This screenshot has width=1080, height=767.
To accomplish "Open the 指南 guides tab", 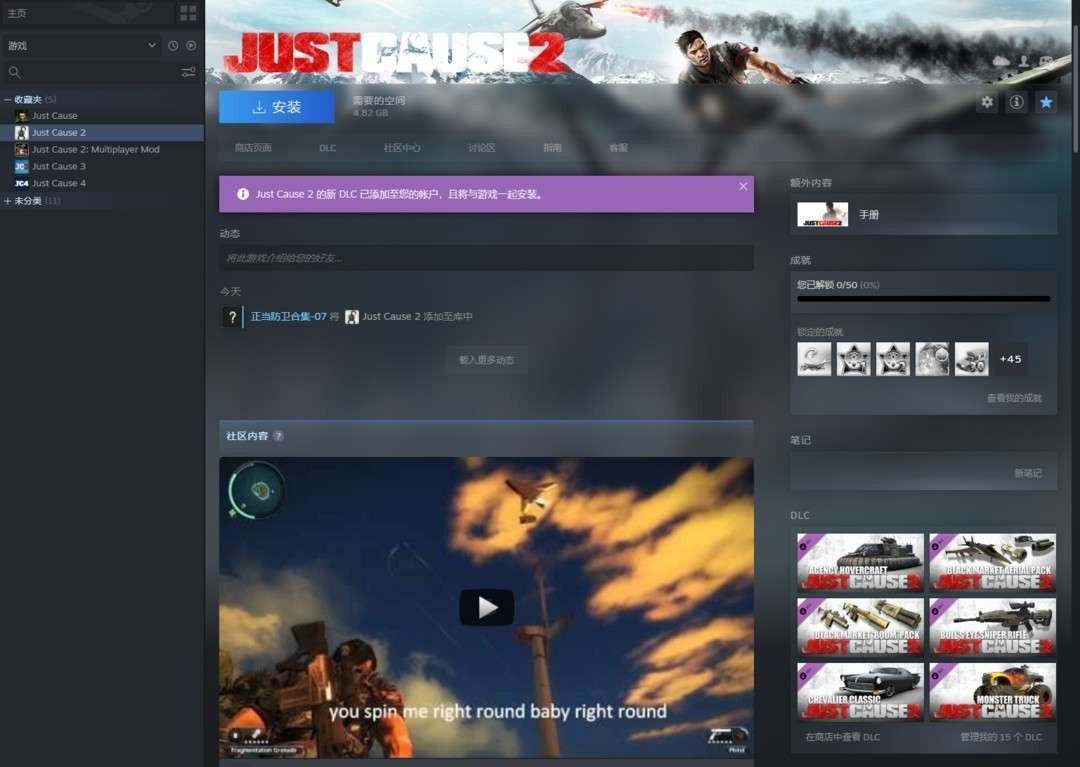I will click(552, 147).
